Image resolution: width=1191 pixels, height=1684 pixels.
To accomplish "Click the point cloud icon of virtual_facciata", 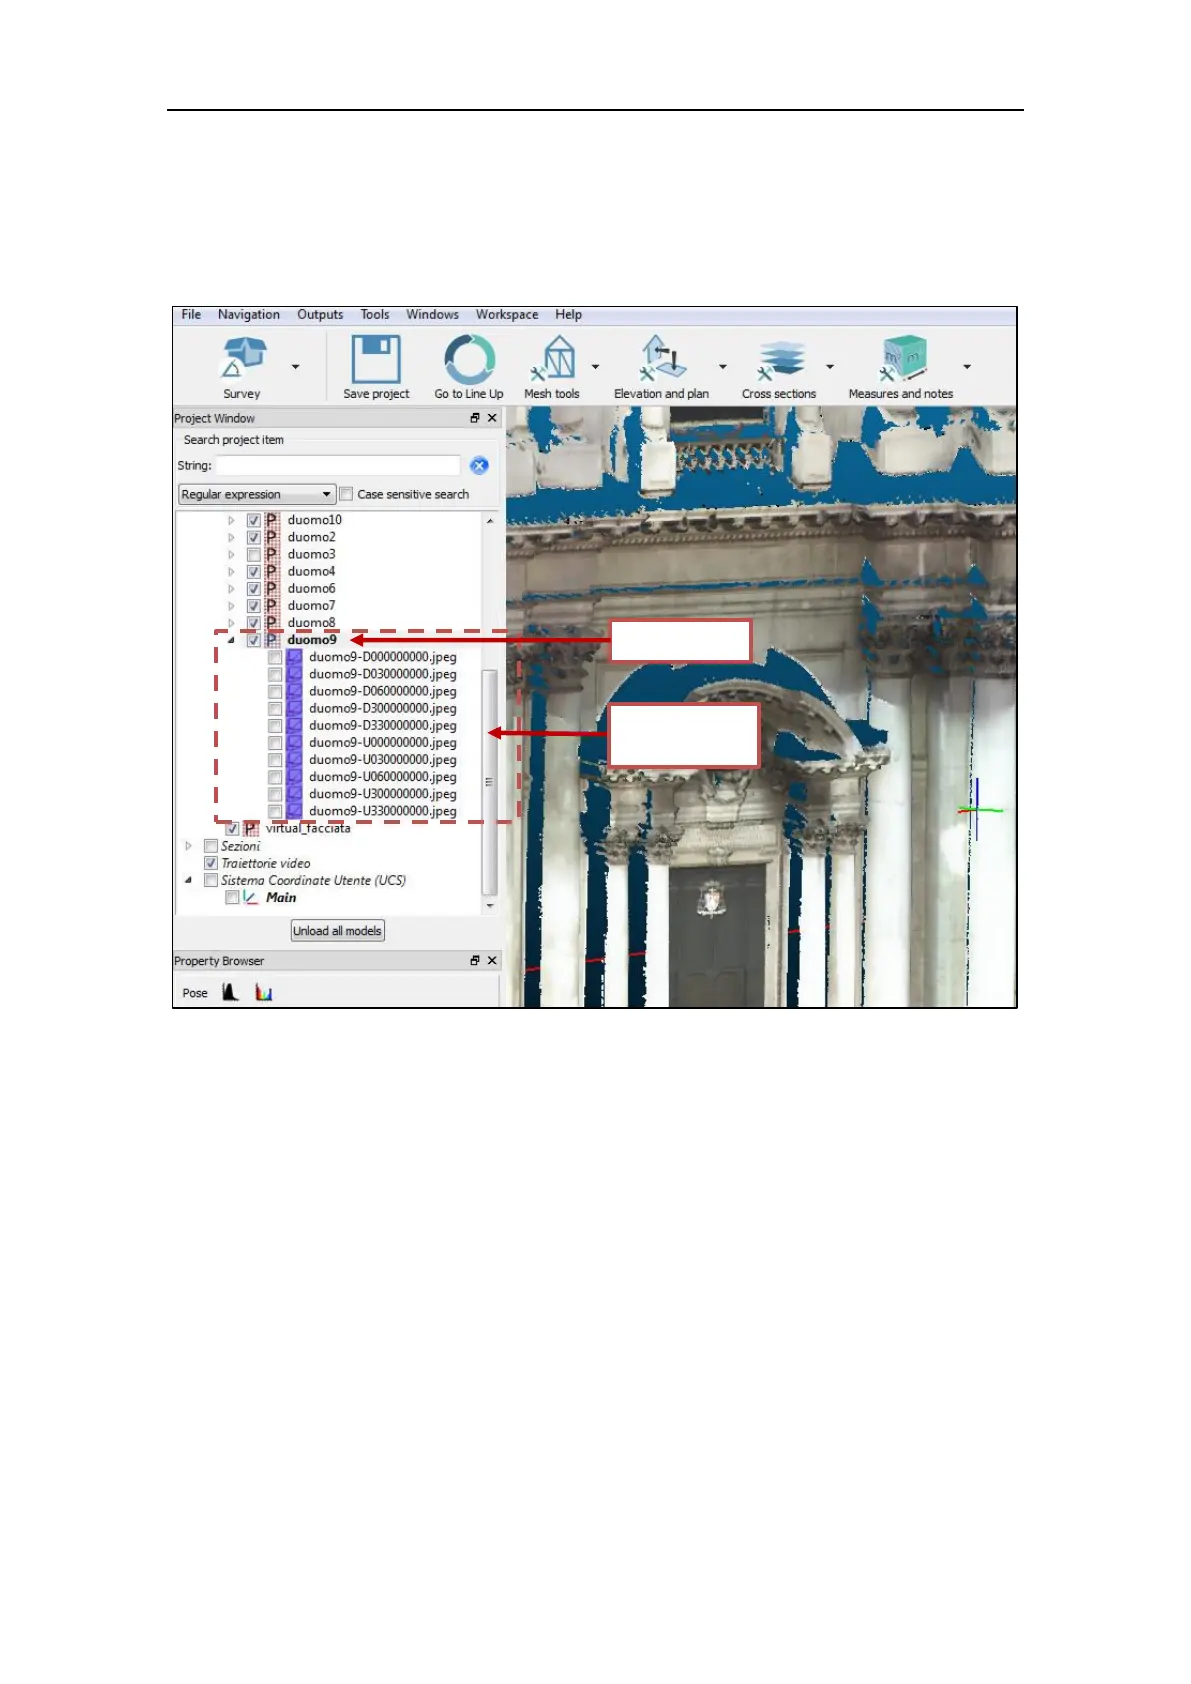I will coord(251,828).
